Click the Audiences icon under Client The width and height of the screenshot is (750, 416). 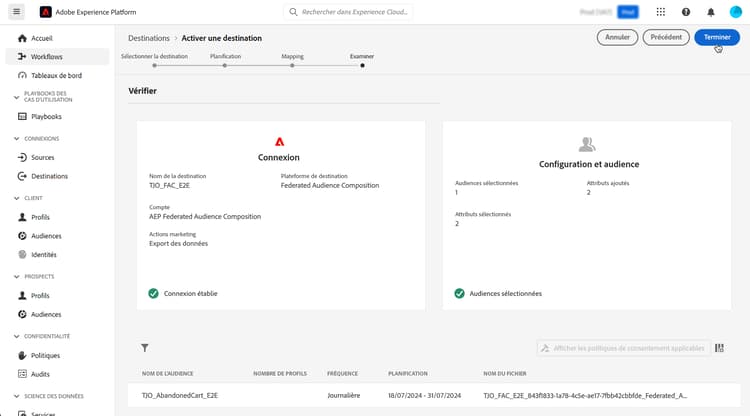[x=22, y=236]
